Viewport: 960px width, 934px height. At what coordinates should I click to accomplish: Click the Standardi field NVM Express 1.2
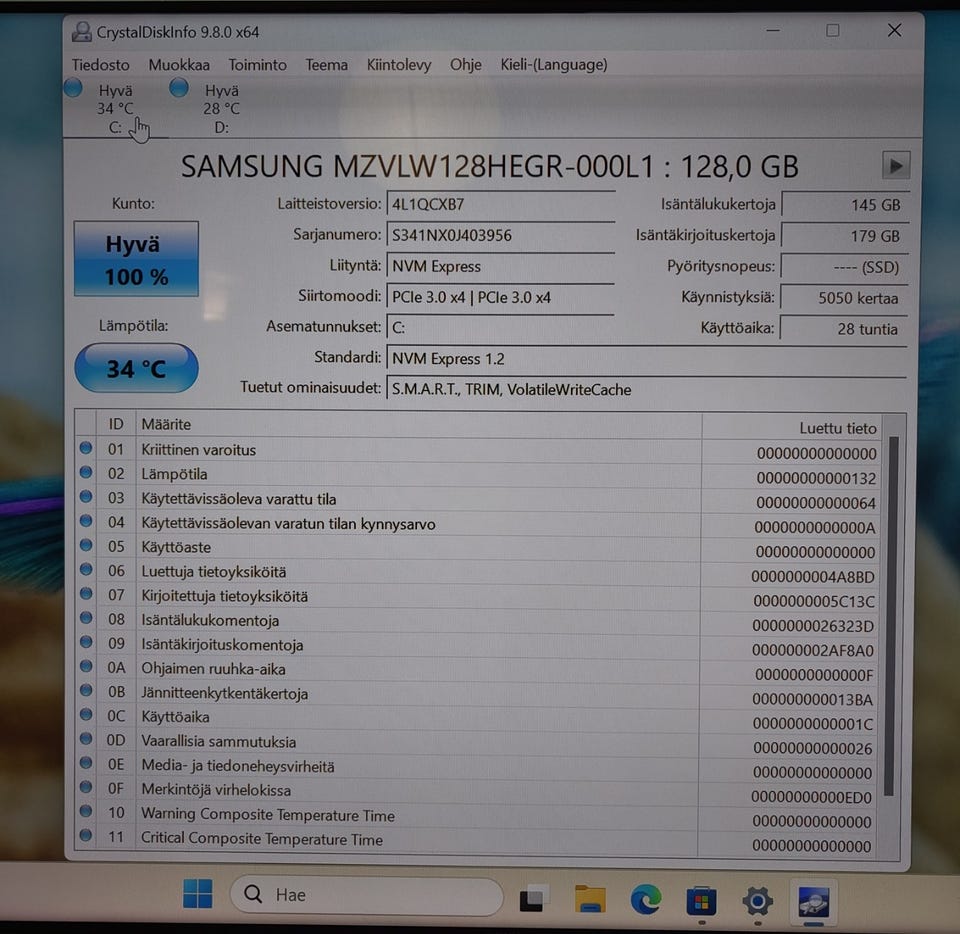coord(646,358)
